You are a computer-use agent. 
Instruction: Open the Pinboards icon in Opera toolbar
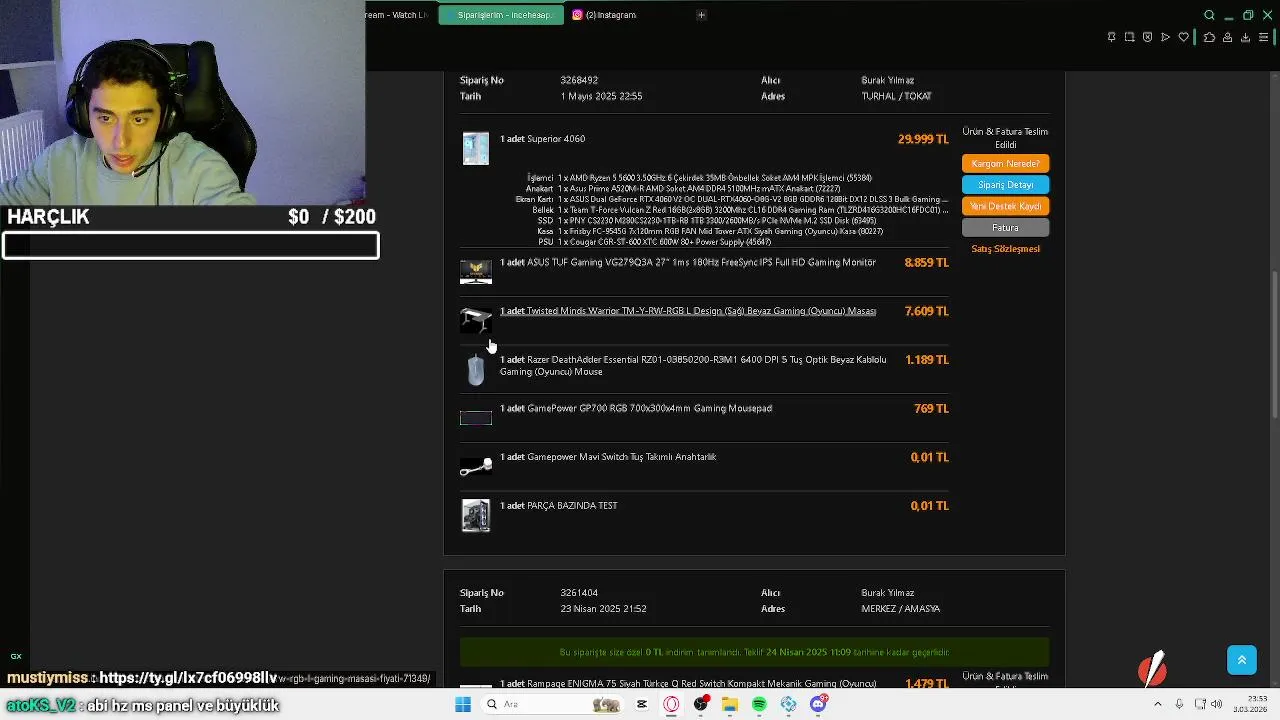[x=1111, y=37]
